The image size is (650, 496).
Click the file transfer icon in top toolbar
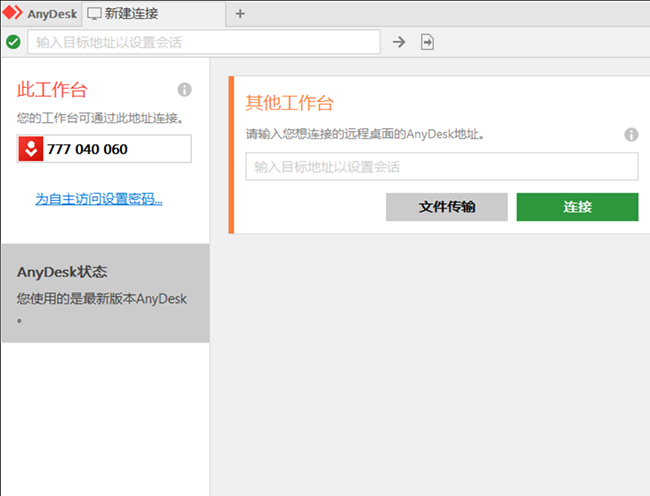click(x=428, y=42)
